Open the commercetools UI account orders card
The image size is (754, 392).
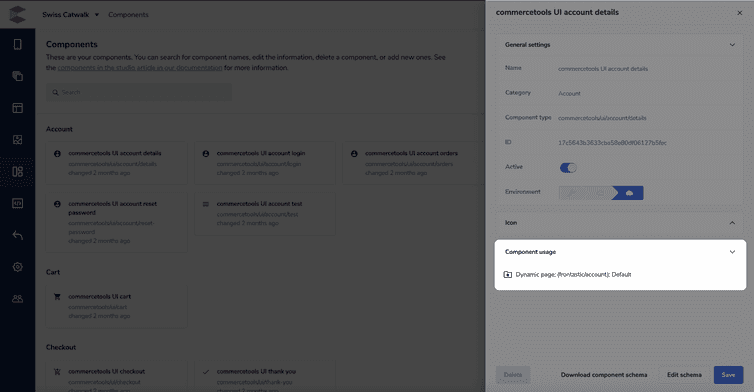pyautogui.click(x=413, y=163)
